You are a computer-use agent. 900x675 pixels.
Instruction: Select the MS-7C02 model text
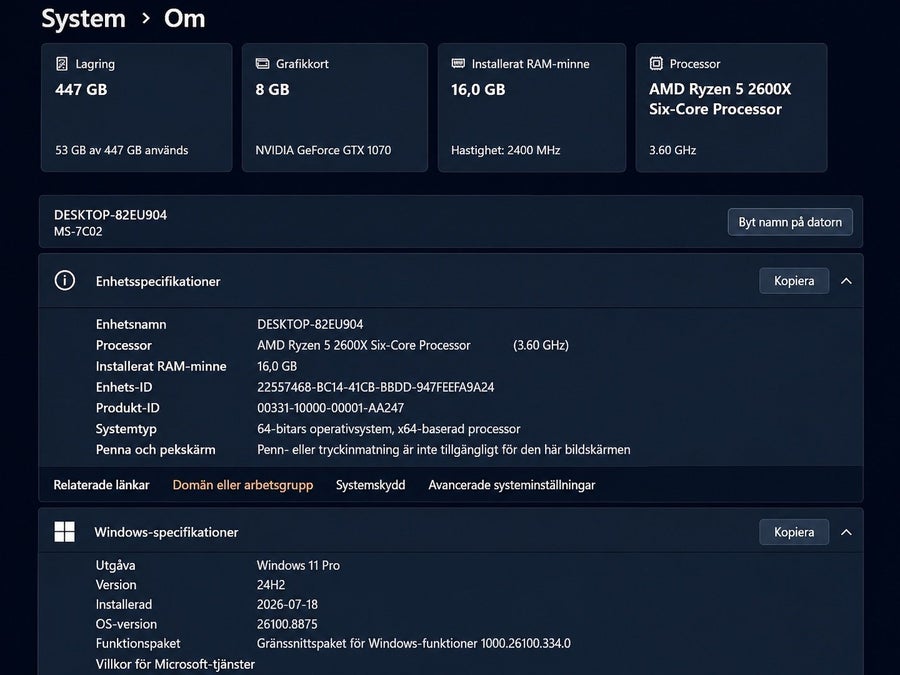pos(78,231)
